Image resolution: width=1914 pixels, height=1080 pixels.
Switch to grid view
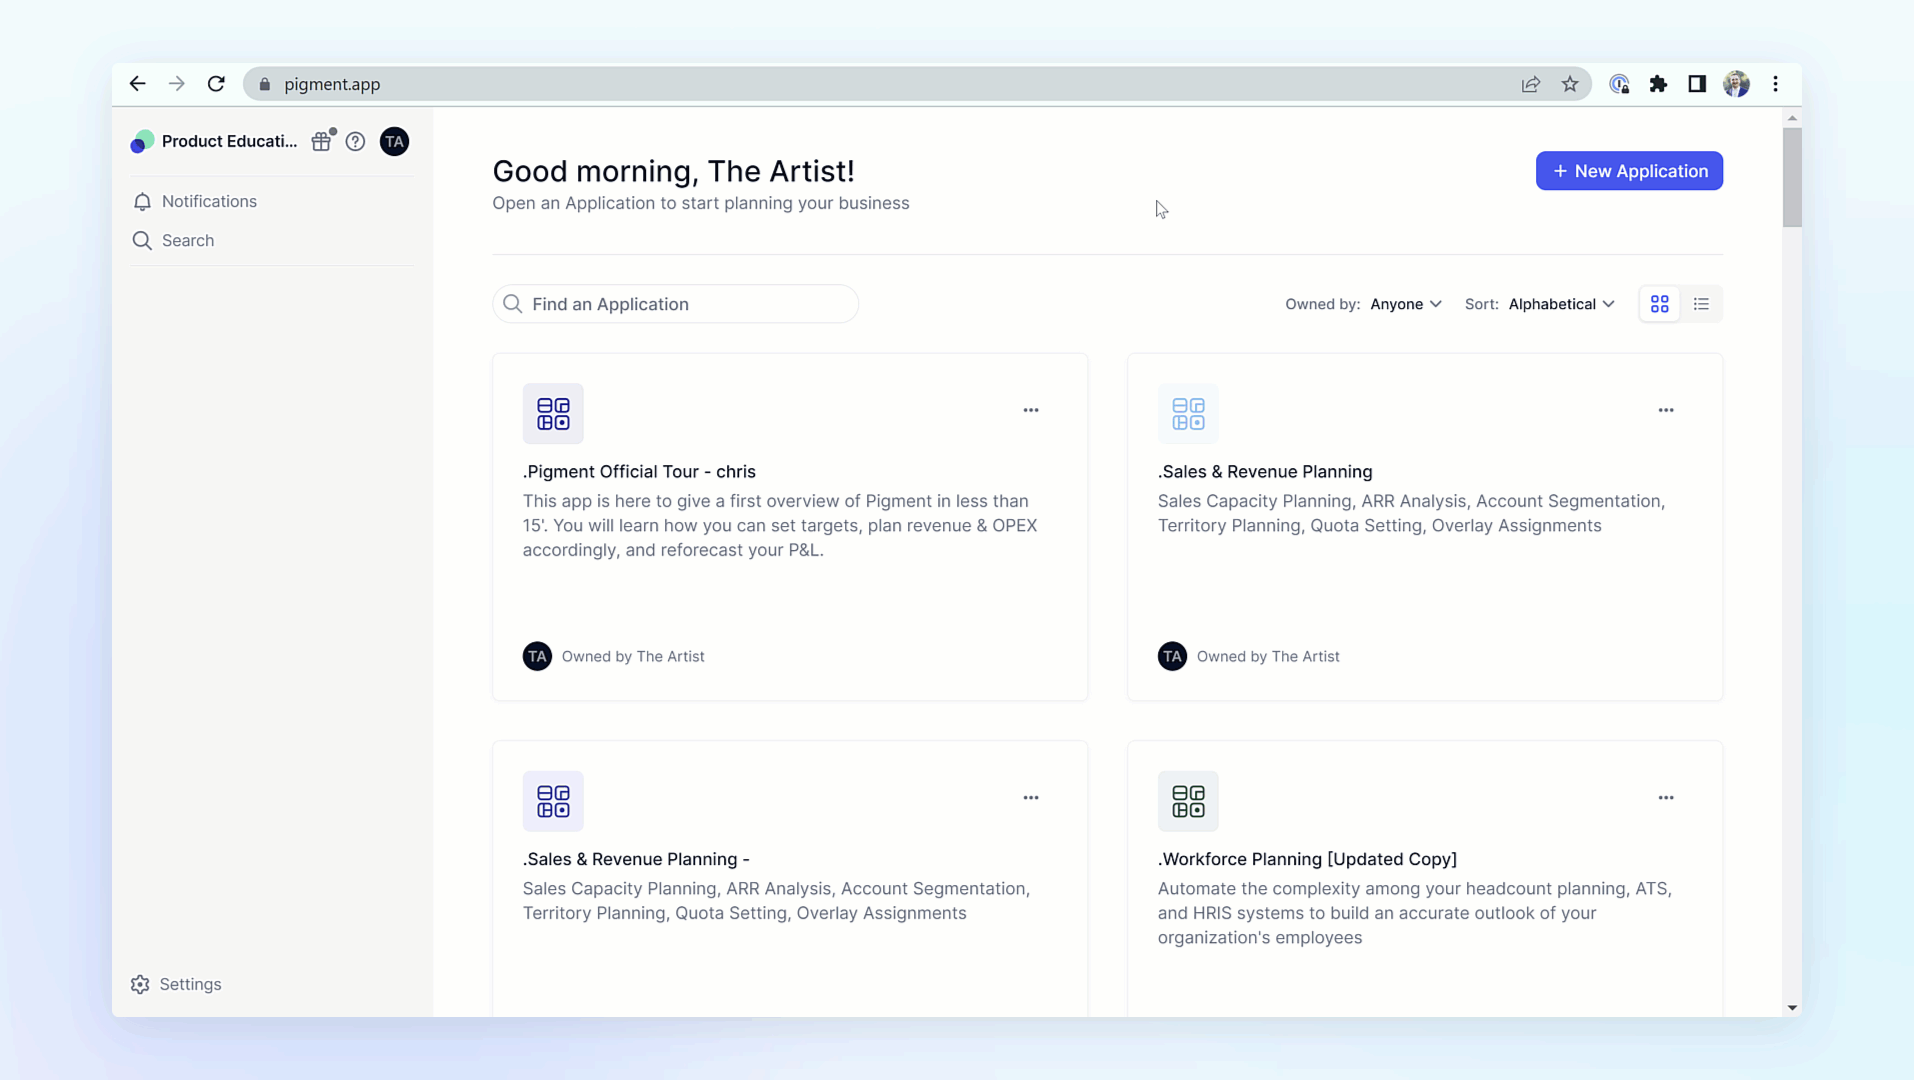(1660, 304)
